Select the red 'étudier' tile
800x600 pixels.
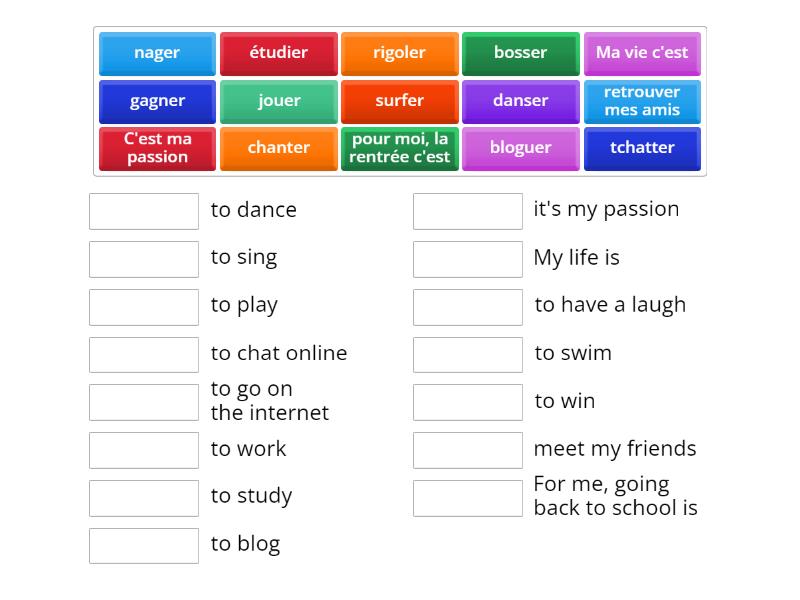[x=278, y=53]
